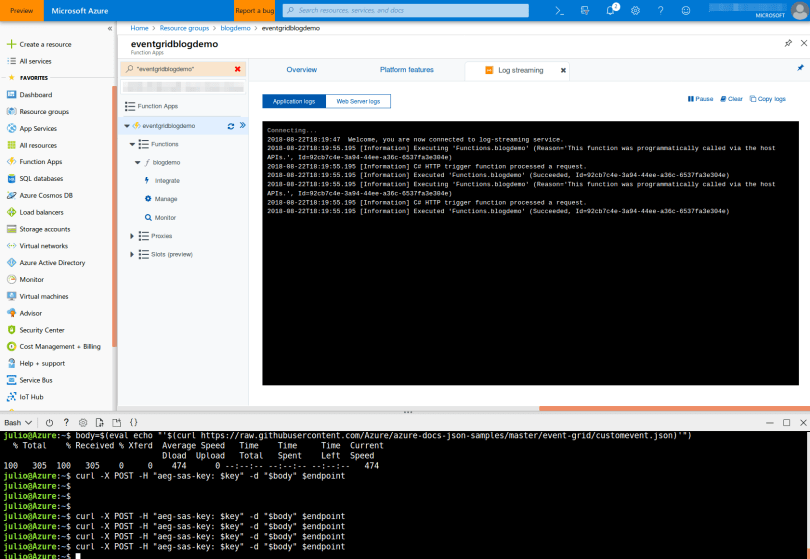Collapse the Functions tree node
The image size is (810, 559).
click(132, 144)
